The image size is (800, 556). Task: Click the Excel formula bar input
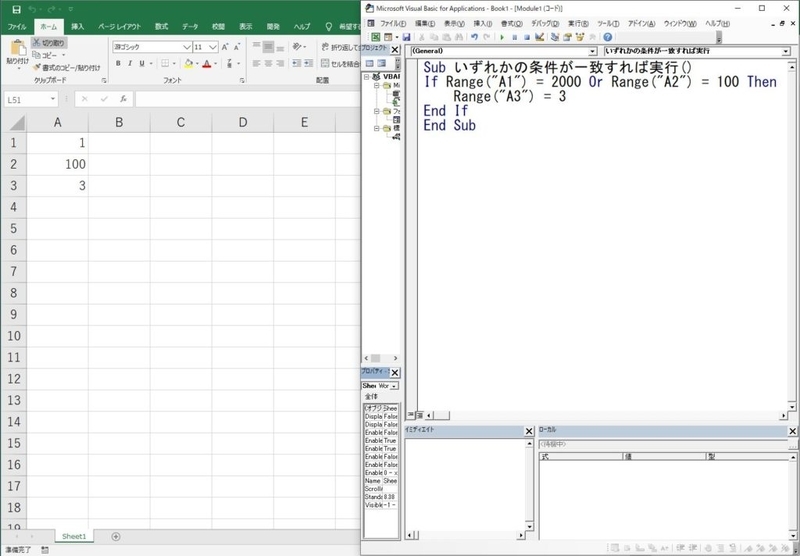[247, 99]
